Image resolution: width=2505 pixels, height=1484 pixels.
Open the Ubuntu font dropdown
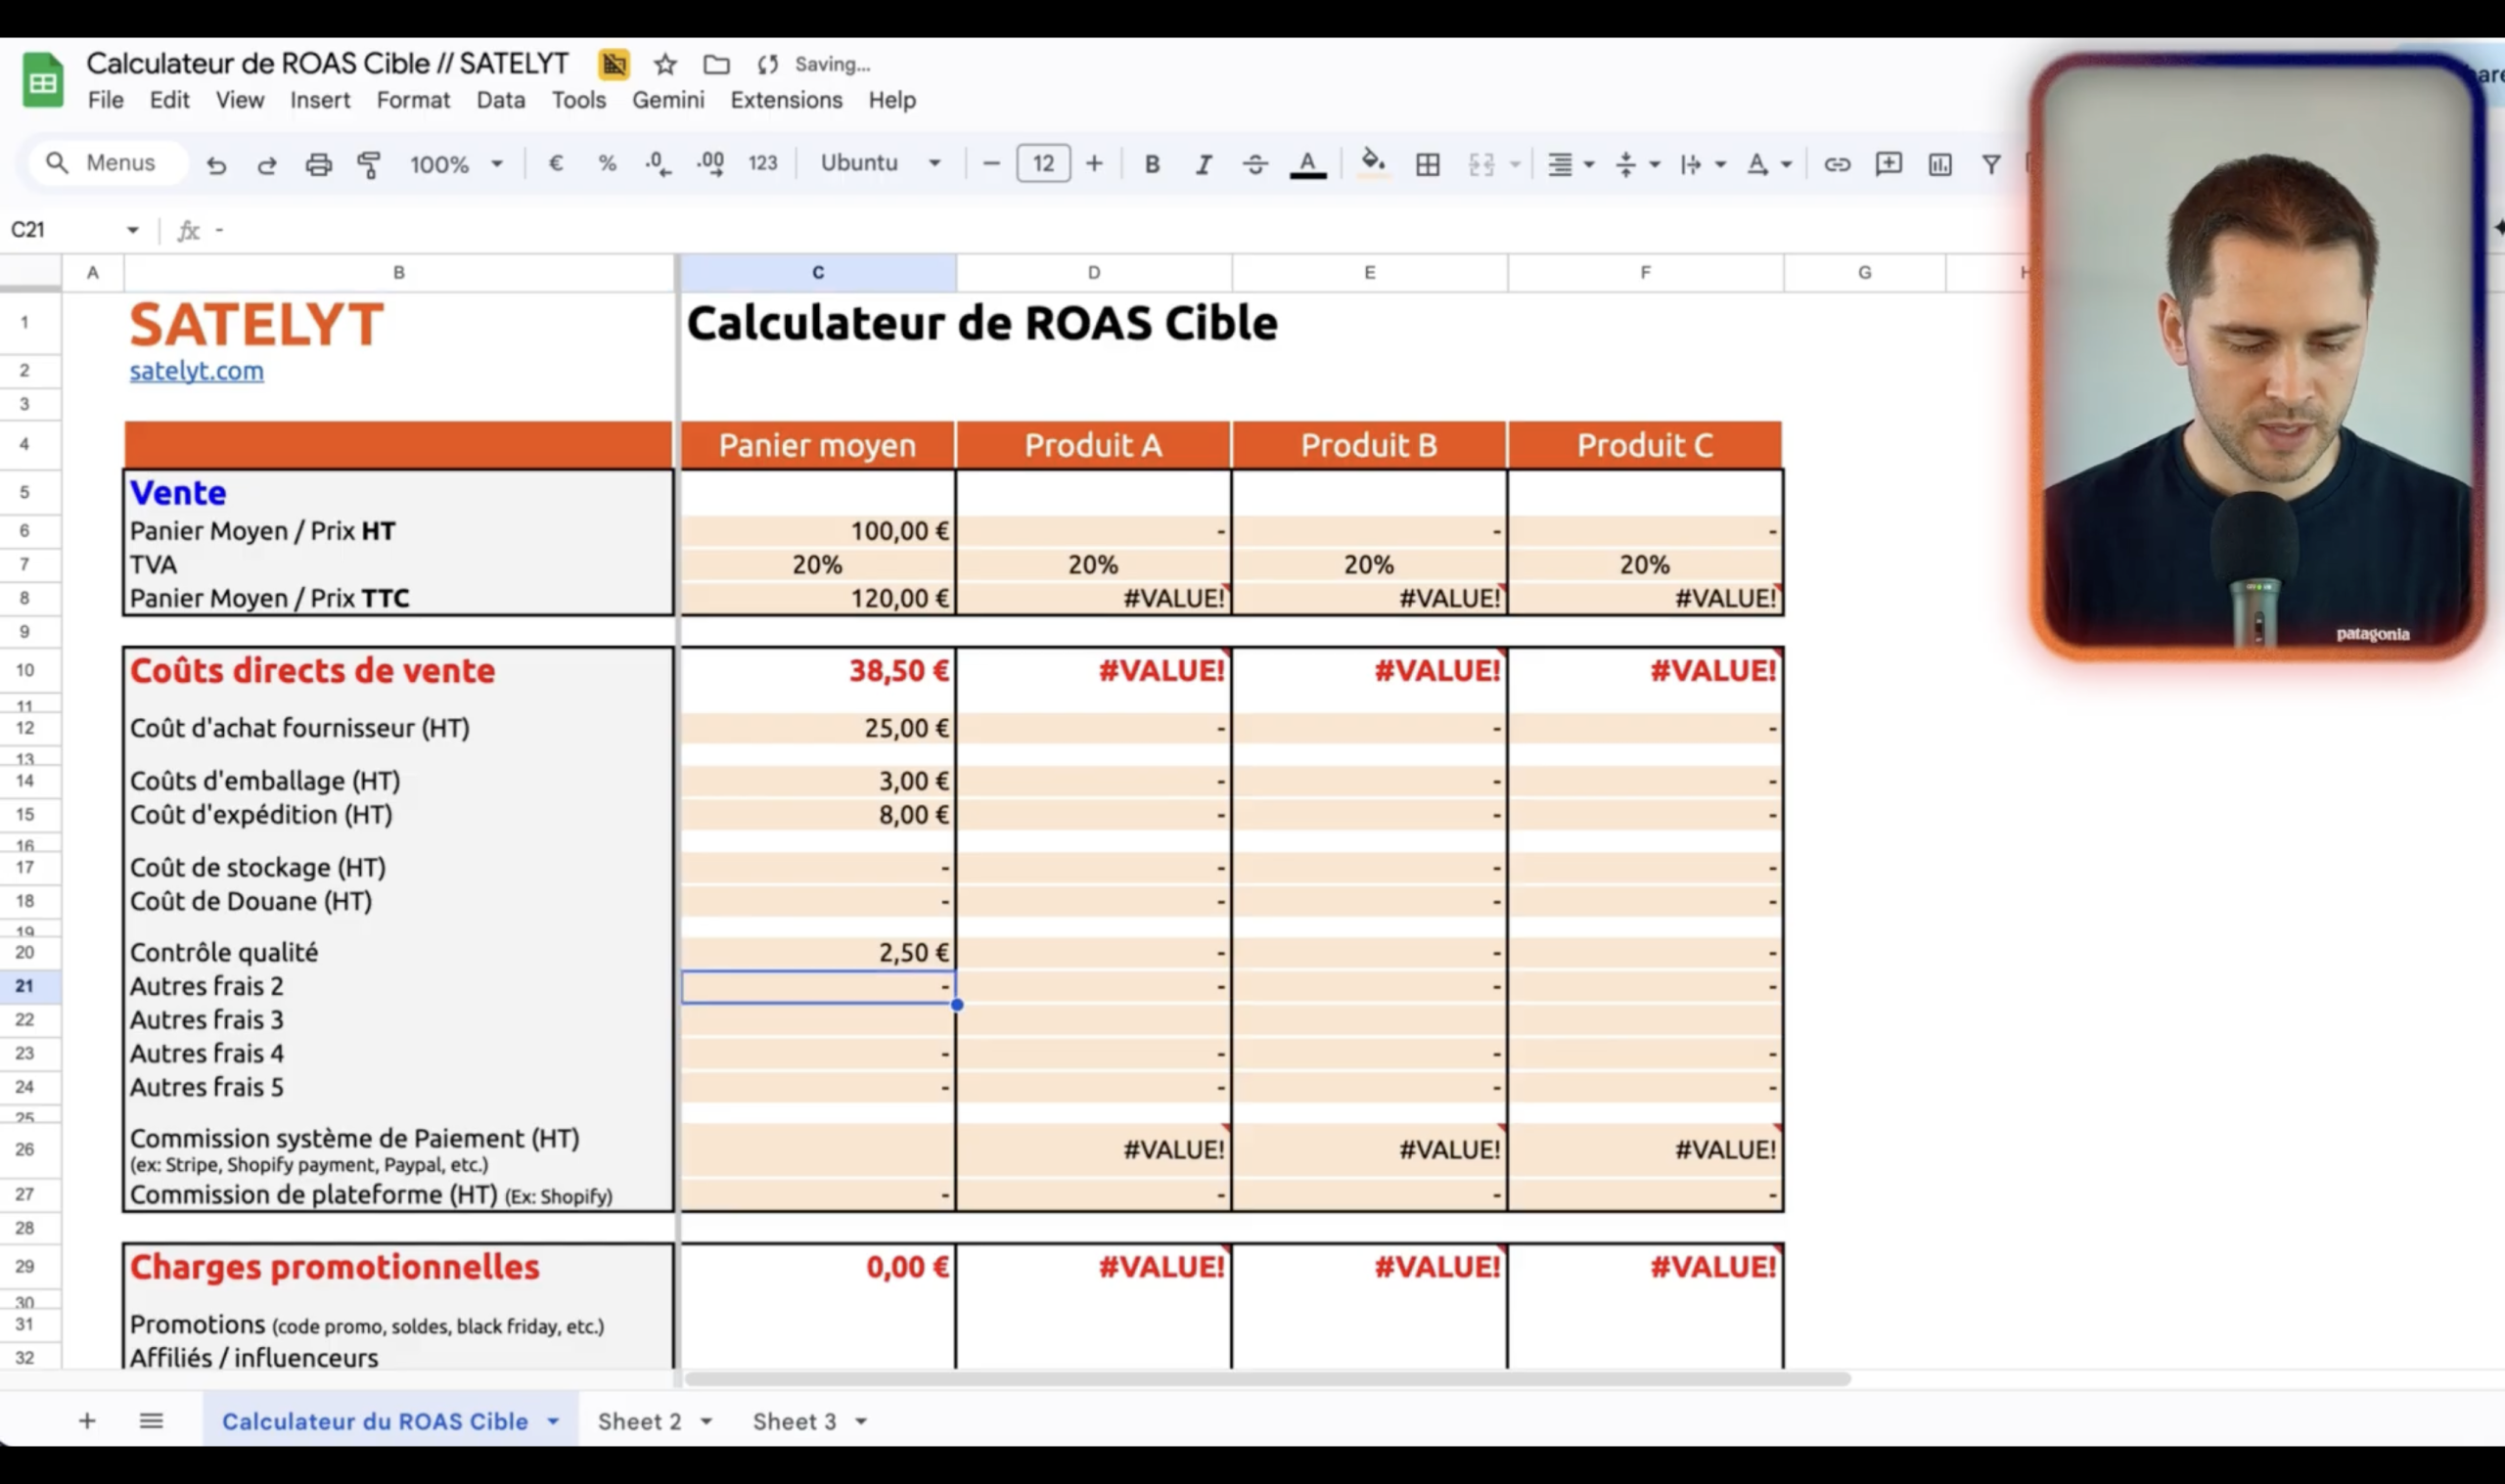point(880,163)
